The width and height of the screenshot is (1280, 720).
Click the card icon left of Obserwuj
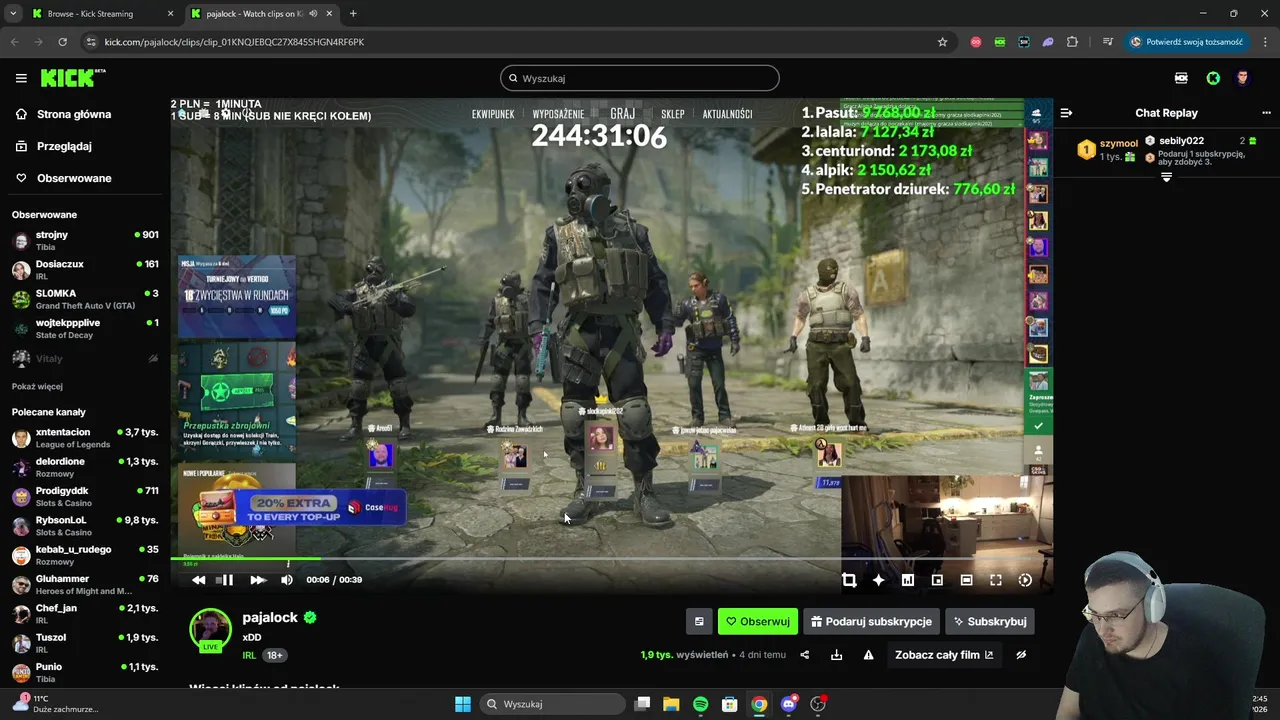pos(699,621)
